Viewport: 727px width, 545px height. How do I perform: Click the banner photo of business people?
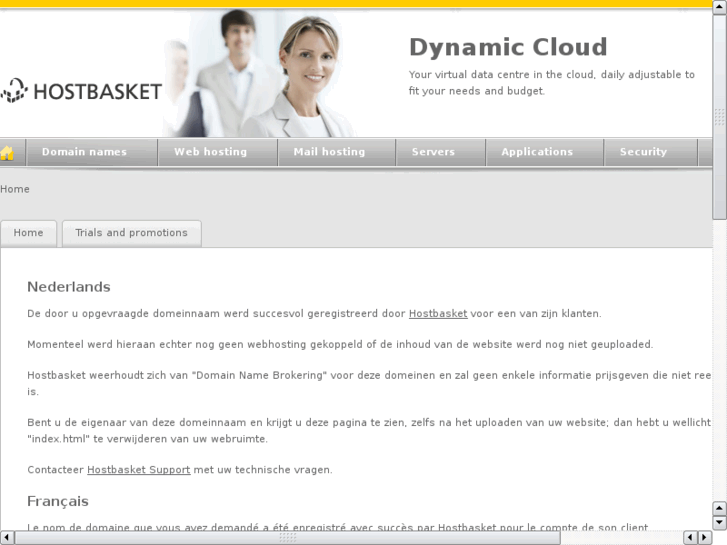[260, 73]
